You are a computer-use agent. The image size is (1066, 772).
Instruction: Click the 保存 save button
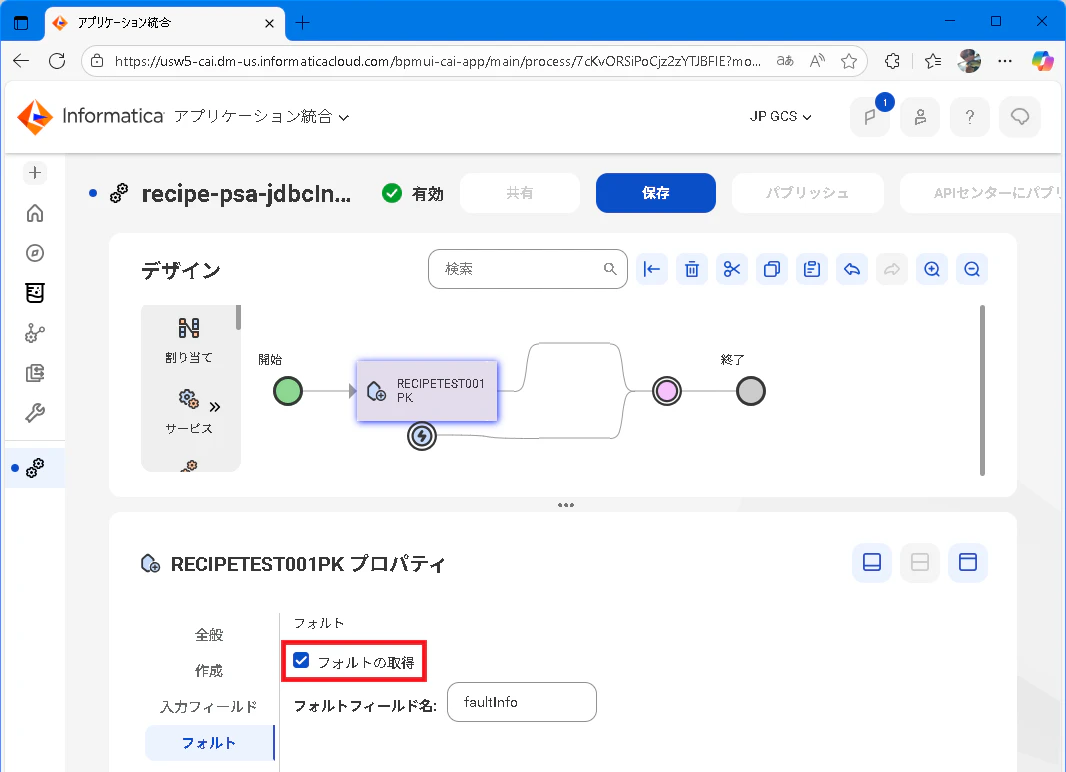[656, 193]
